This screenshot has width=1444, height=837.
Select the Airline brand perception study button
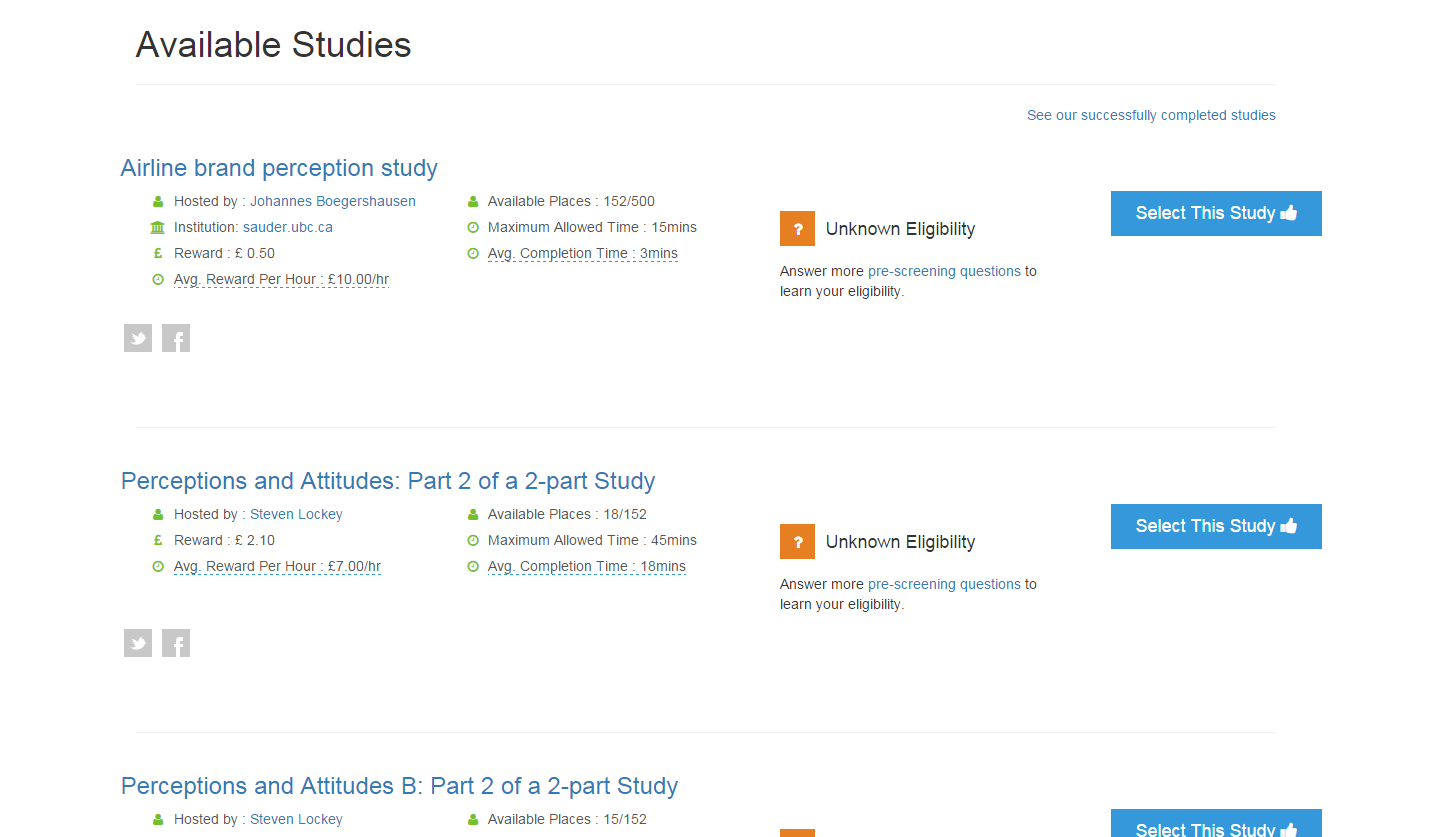pyautogui.click(x=1215, y=213)
